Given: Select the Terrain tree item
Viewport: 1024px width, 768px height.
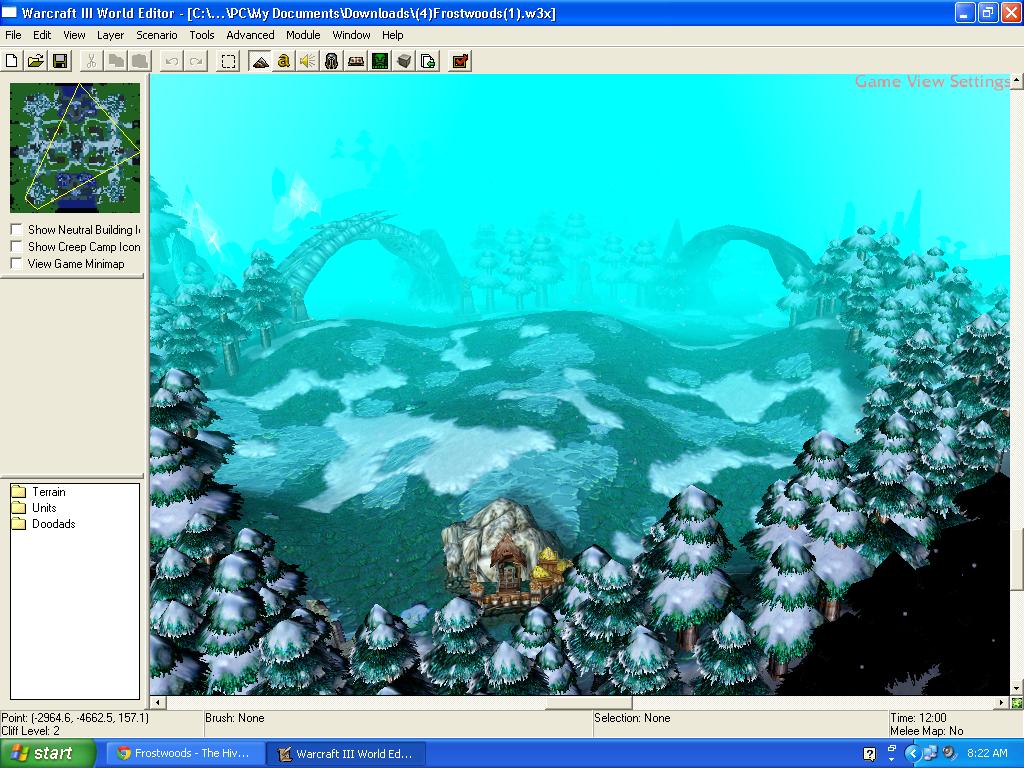Looking at the screenshot, I should [x=48, y=492].
